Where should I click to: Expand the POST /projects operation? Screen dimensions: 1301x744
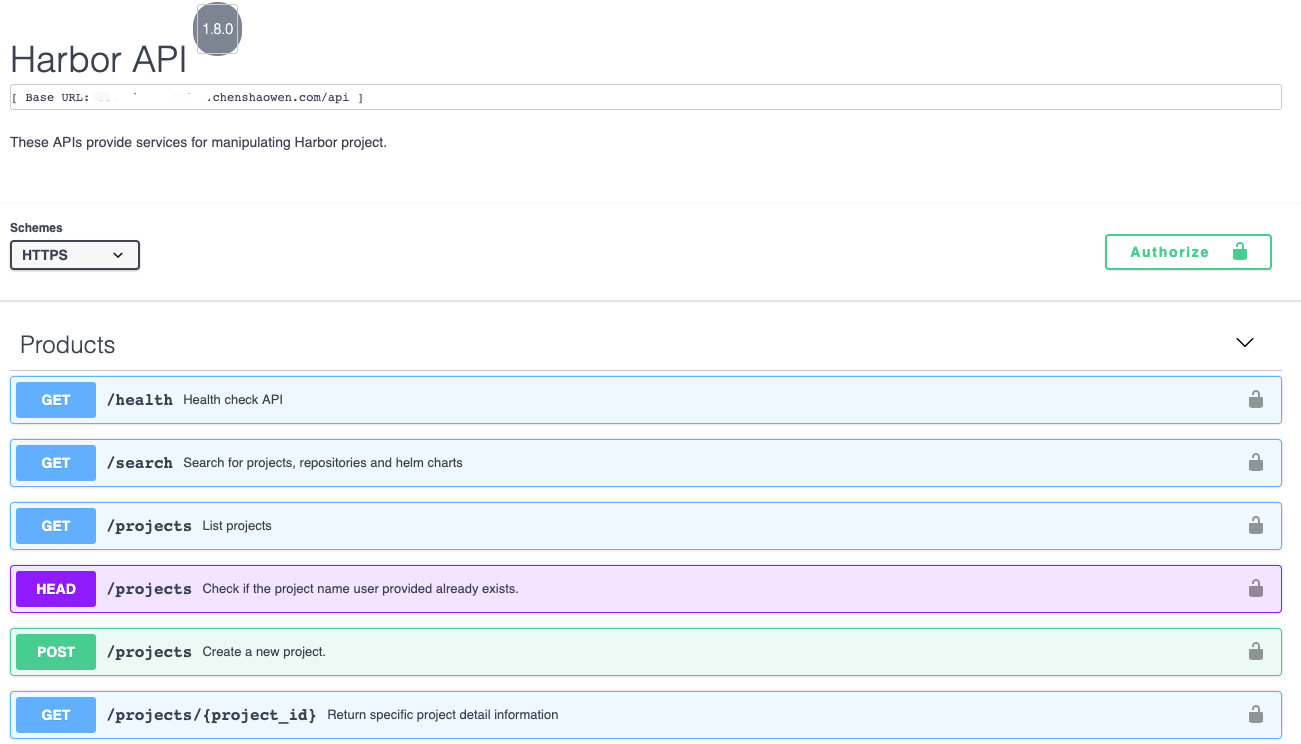[x=646, y=652]
